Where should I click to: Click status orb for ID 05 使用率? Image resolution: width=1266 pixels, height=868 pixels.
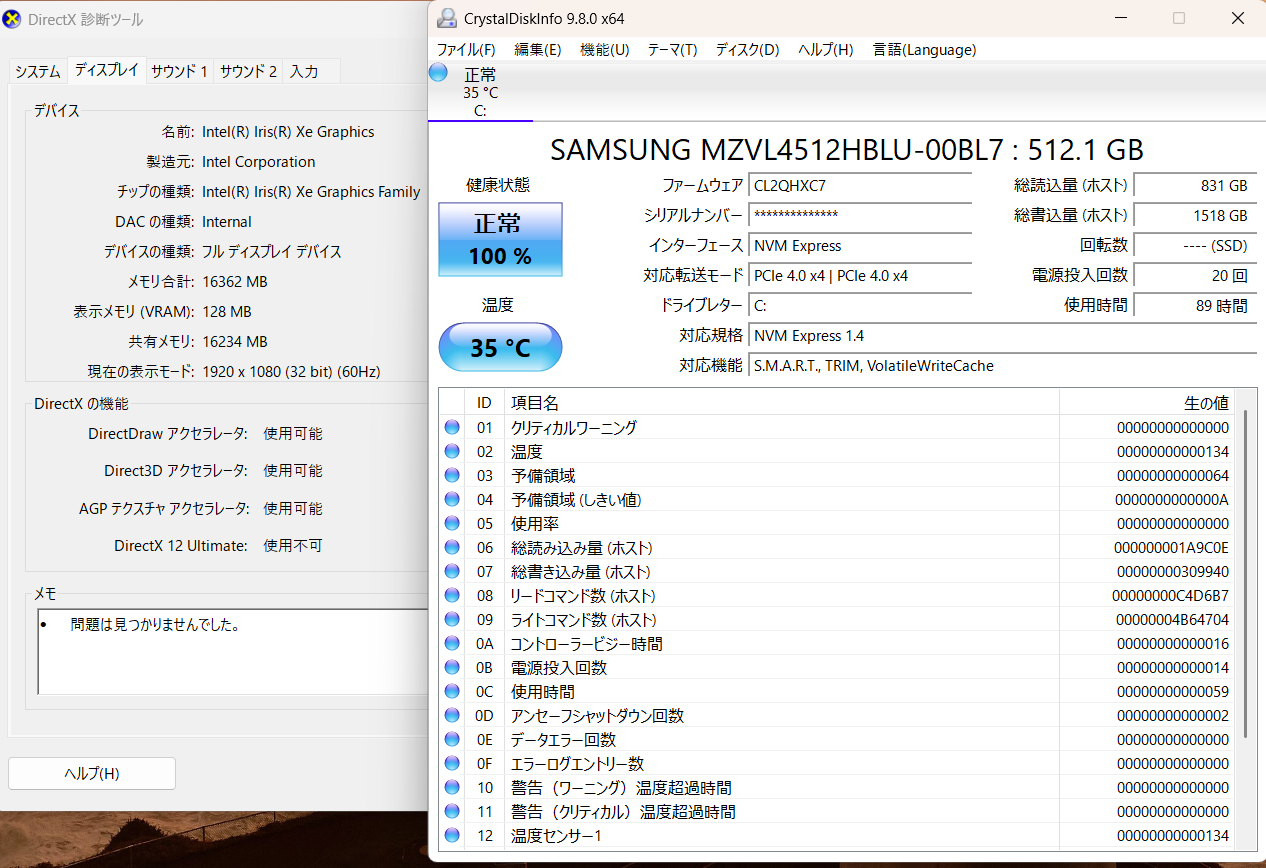click(x=452, y=523)
